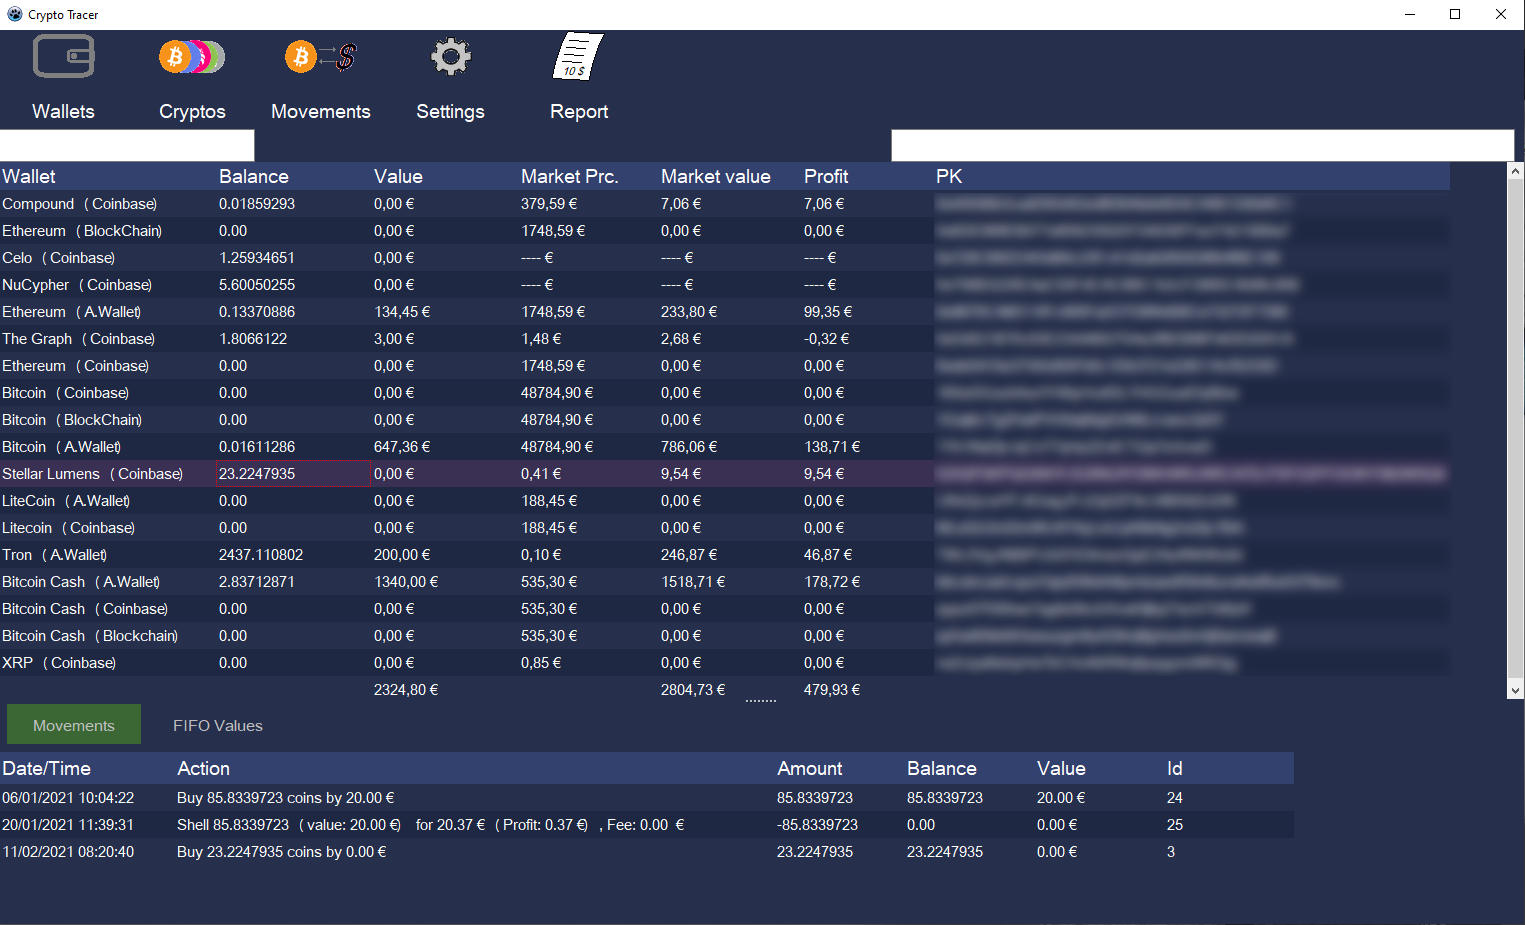Open the Movements bitcoin-to-dollar icon
1525x925 pixels.
coord(321,57)
